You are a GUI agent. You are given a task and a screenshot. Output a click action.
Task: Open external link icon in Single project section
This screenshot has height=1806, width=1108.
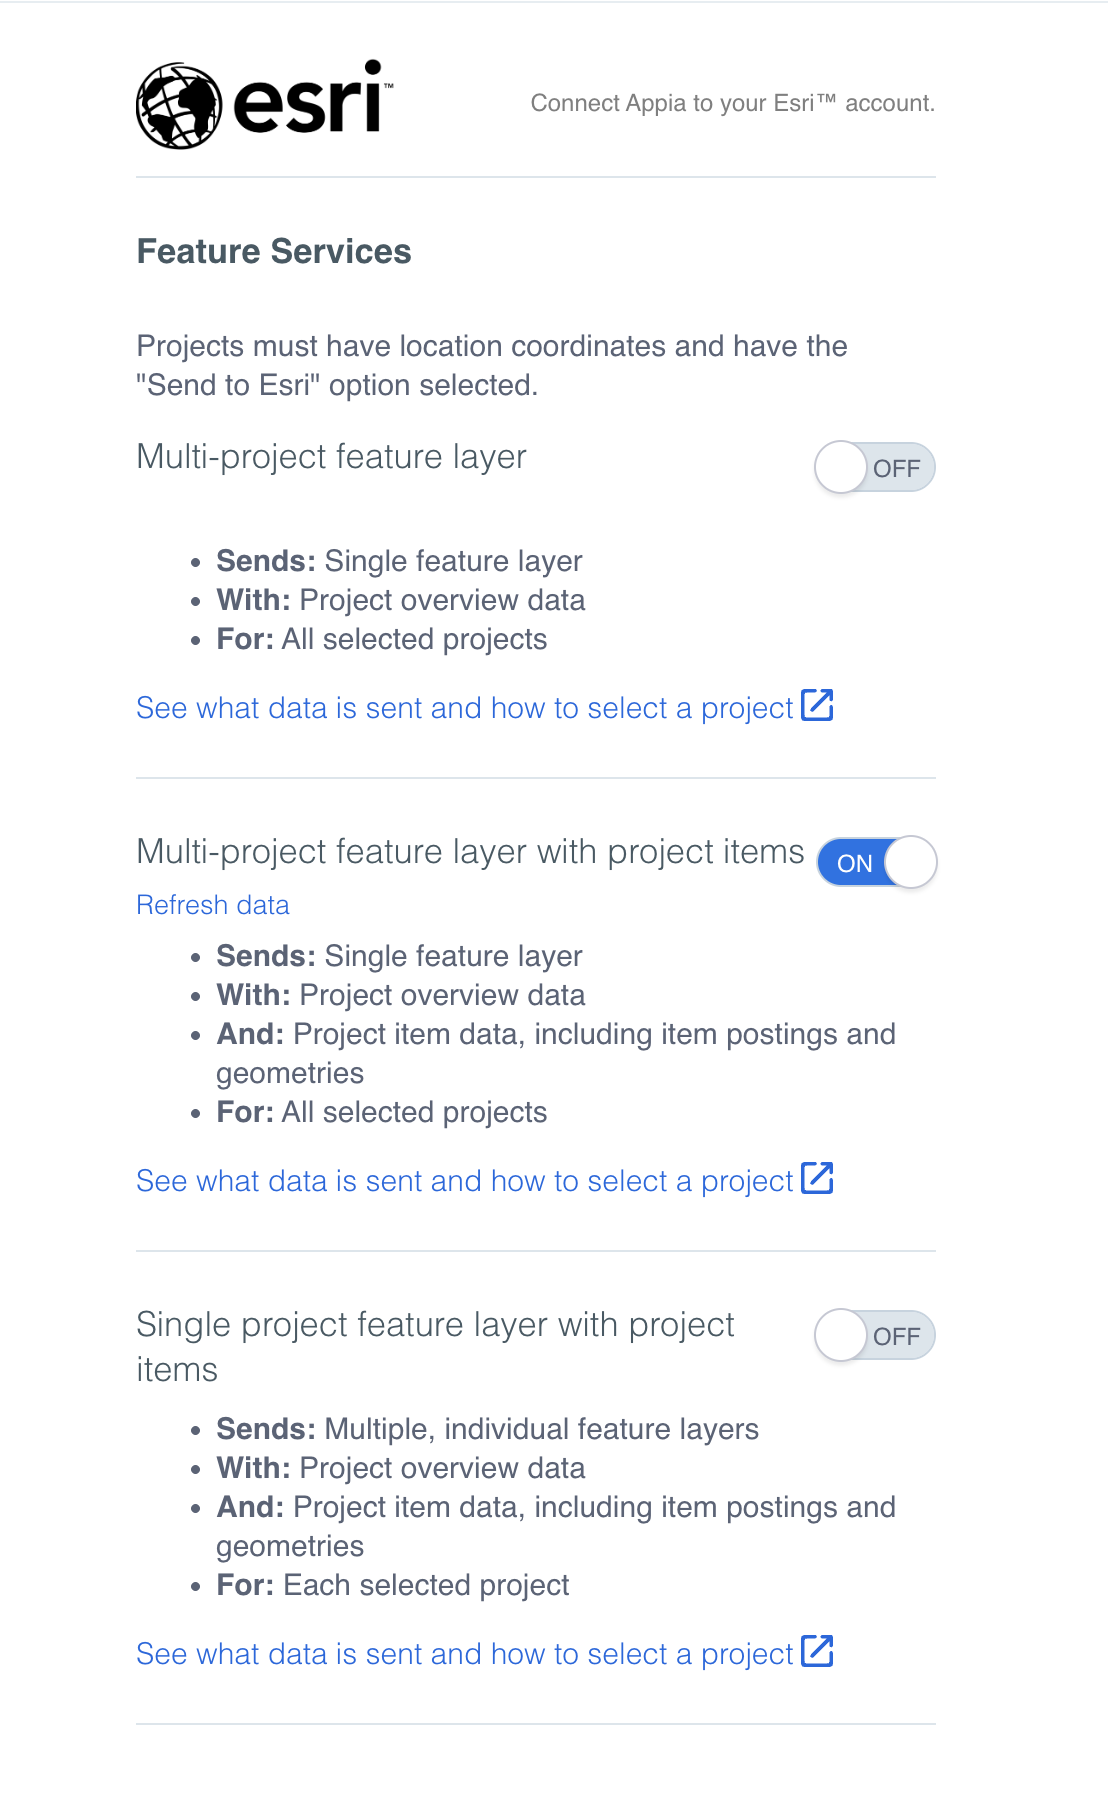pyautogui.click(x=817, y=1651)
